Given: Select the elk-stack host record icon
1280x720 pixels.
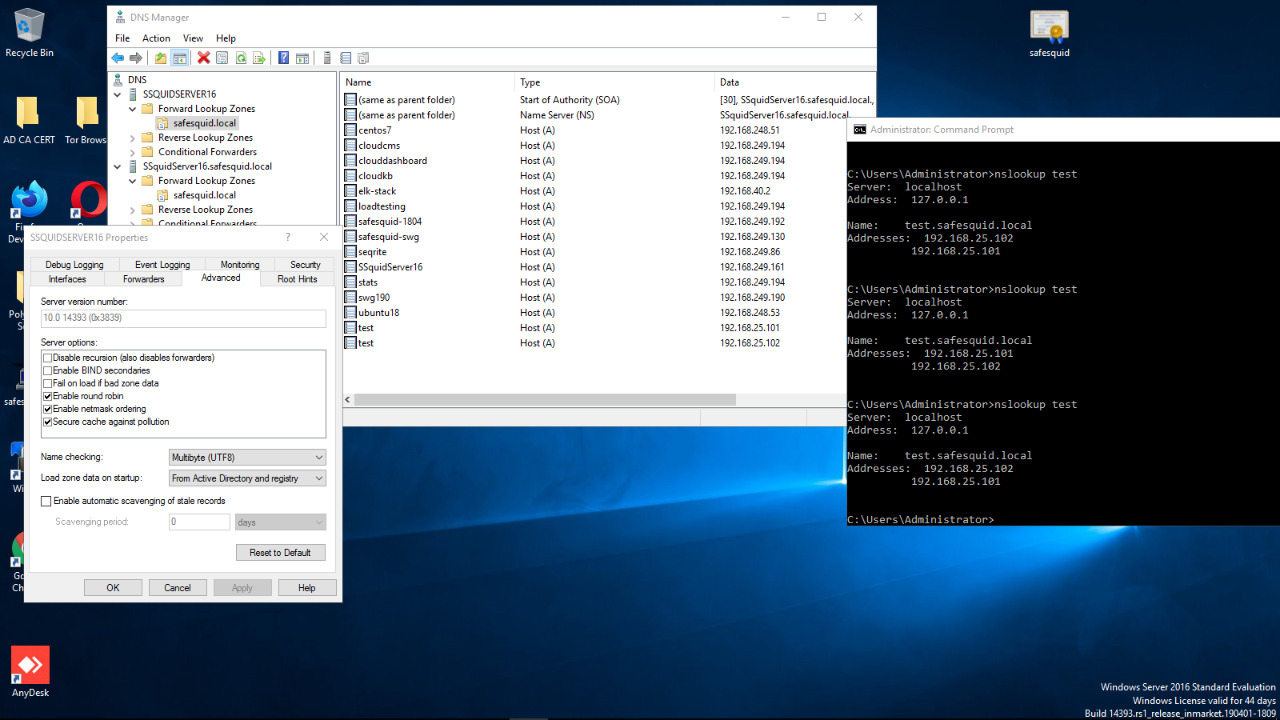Looking at the screenshot, I should tap(350, 191).
